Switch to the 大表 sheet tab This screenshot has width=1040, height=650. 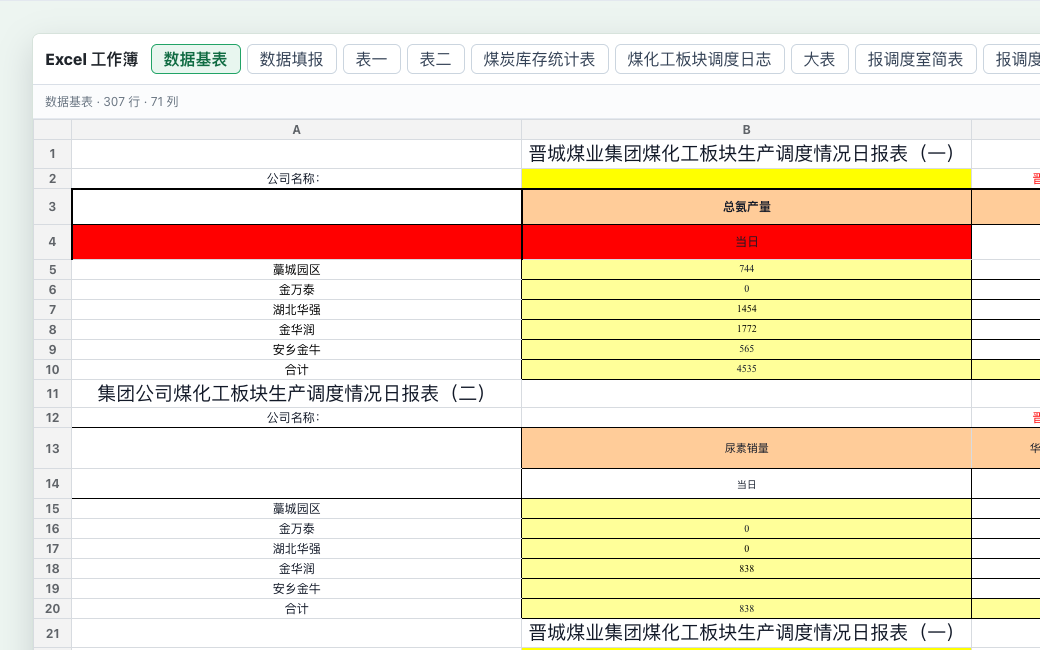coord(820,59)
